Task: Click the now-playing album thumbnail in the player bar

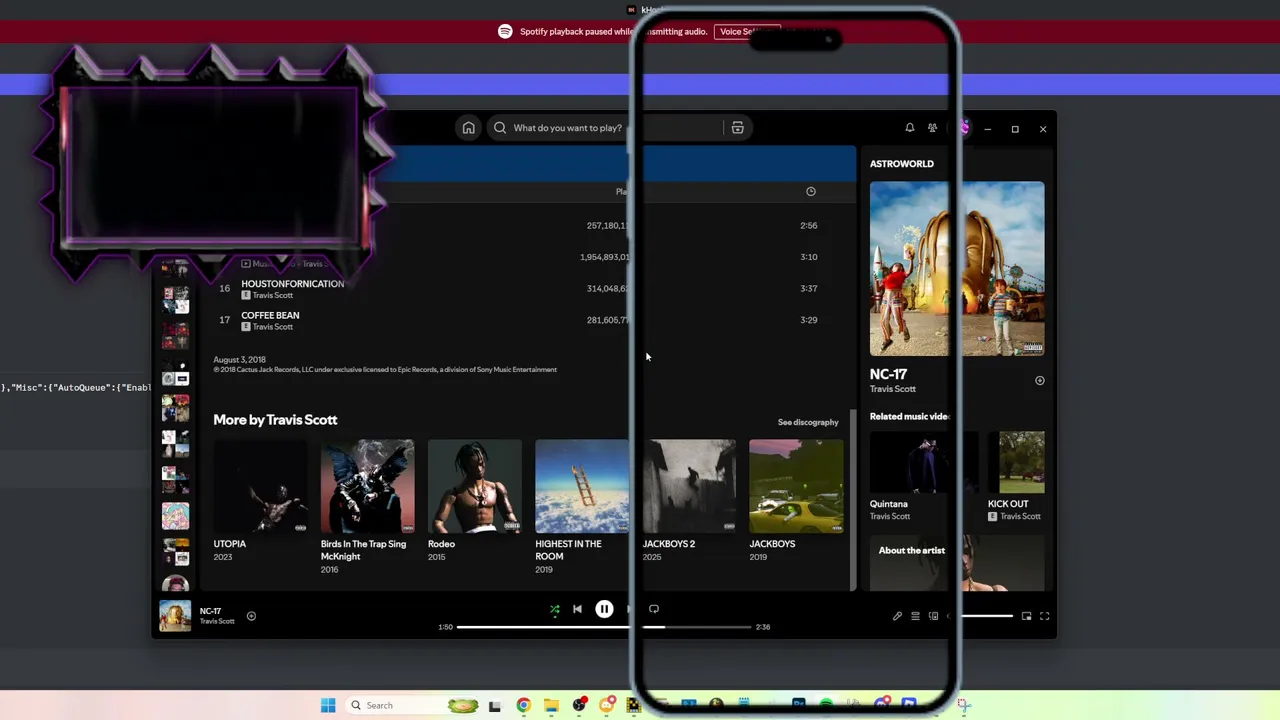Action: point(175,616)
